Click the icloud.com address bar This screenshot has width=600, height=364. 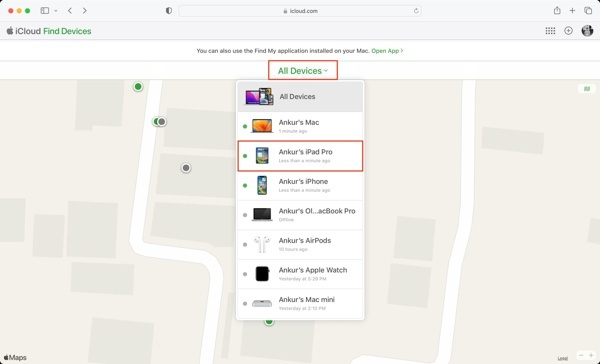[300, 11]
